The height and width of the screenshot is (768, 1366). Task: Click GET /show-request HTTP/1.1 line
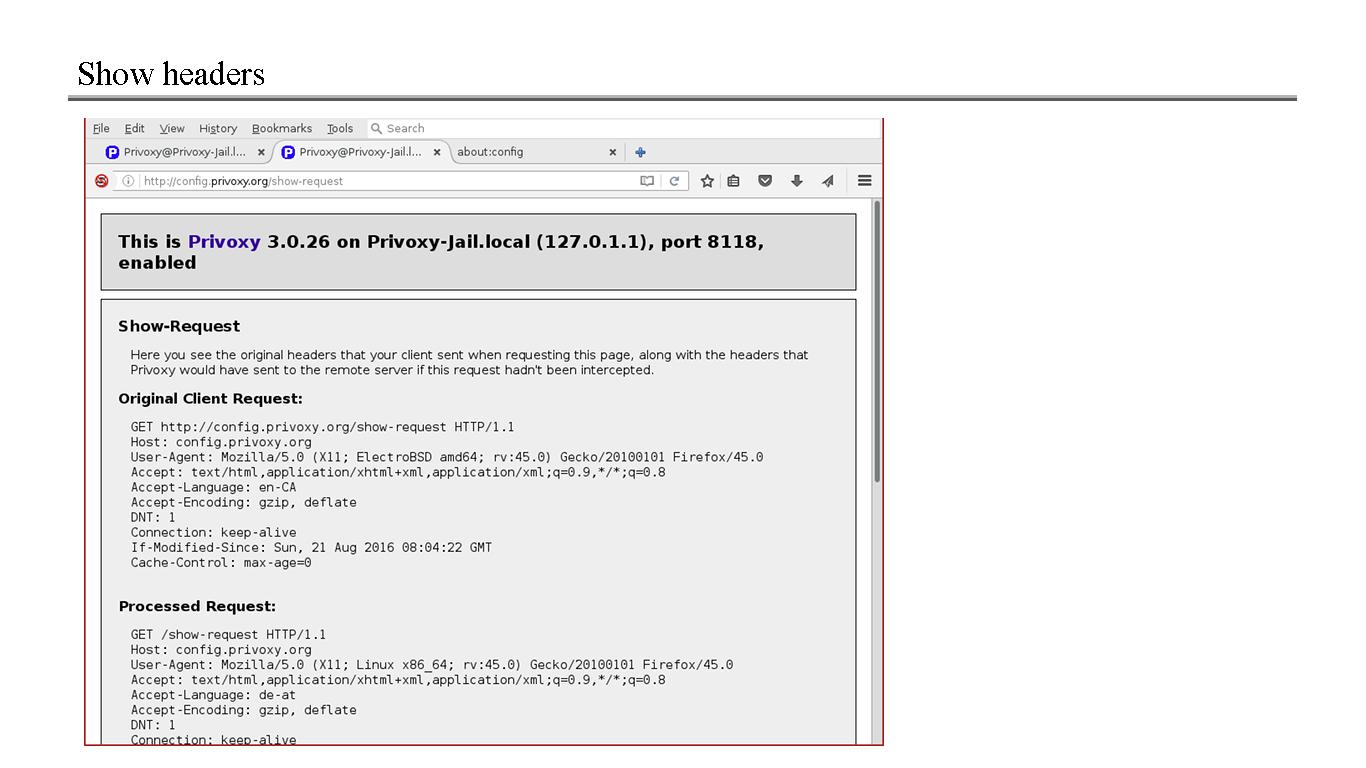pyautogui.click(x=228, y=635)
